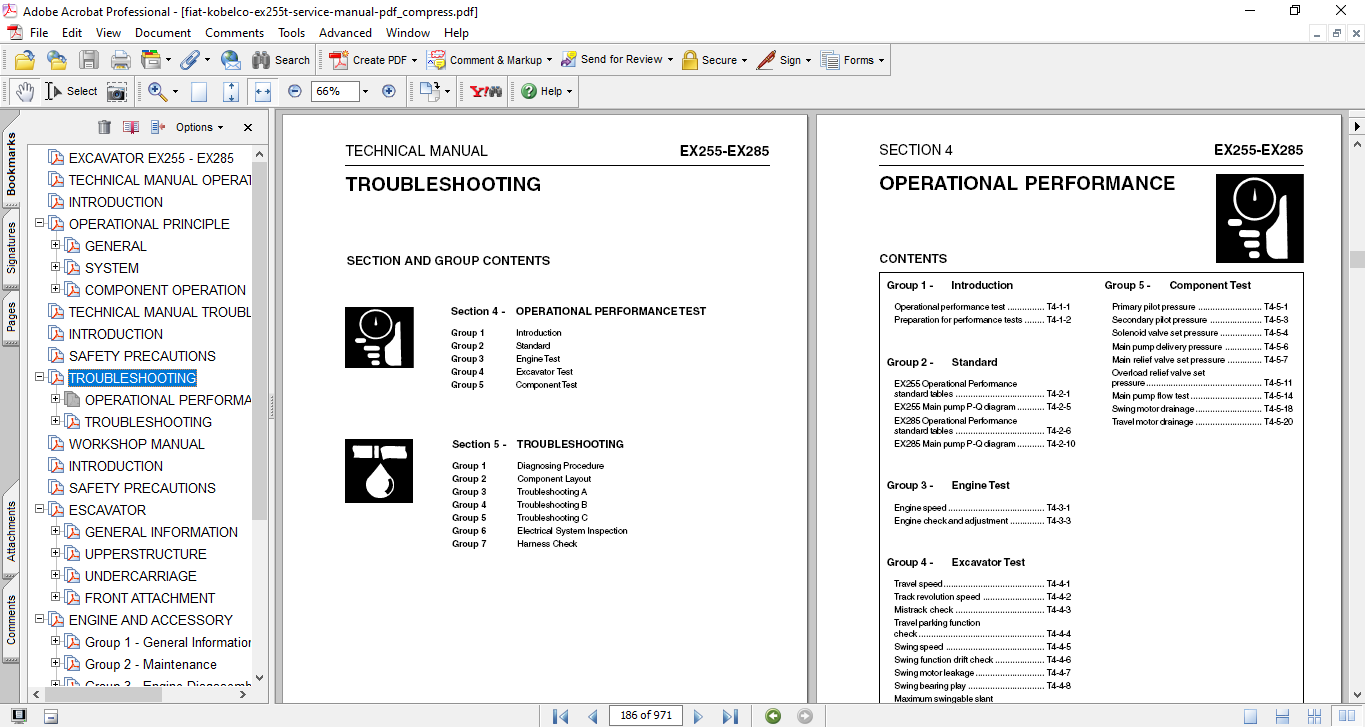This screenshot has width=1365, height=727.
Task: Open the Document menu
Action: tap(163, 33)
